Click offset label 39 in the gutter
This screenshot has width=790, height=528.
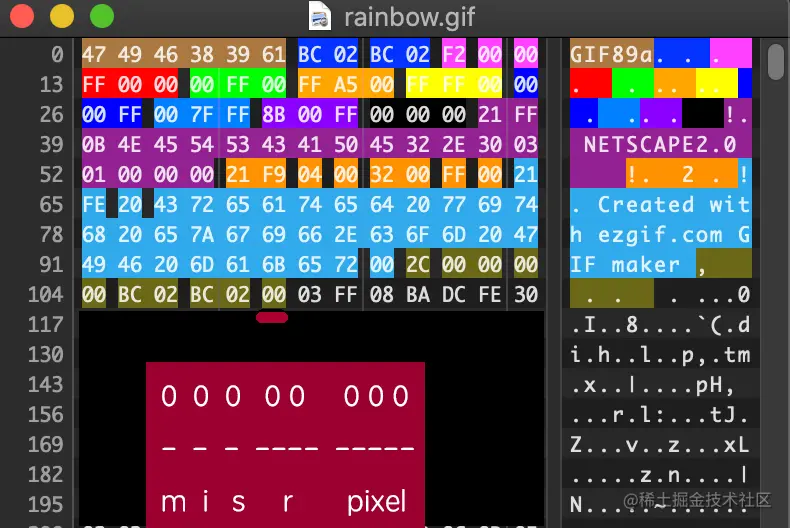pyautogui.click(x=51, y=145)
